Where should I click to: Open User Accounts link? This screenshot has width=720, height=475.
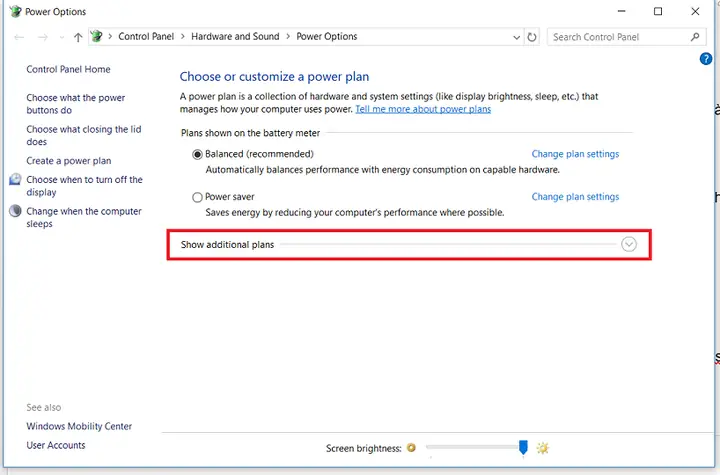(56, 445)
